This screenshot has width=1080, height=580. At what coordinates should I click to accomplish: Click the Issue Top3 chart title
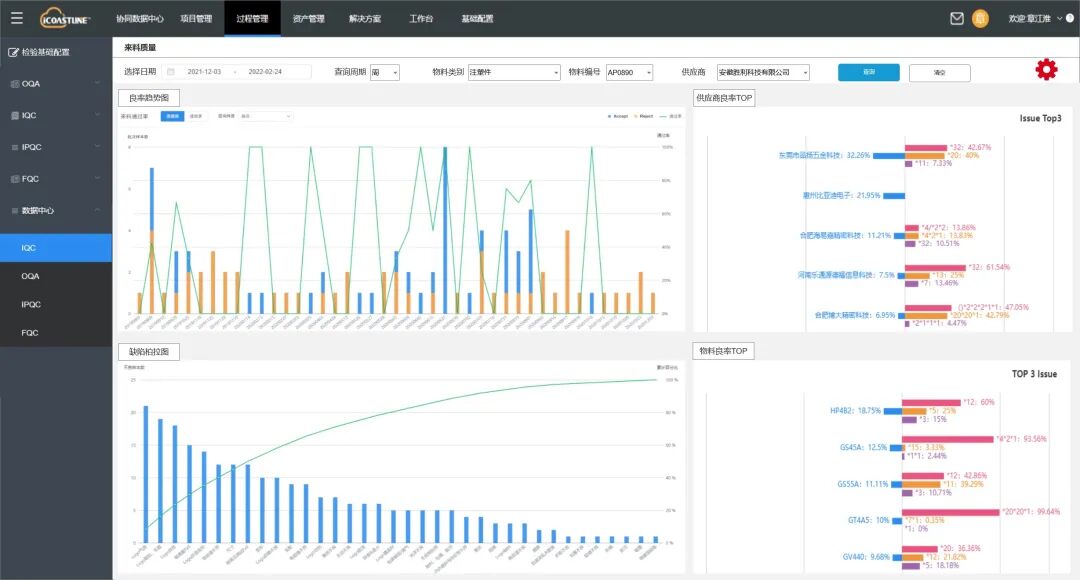1041,118
